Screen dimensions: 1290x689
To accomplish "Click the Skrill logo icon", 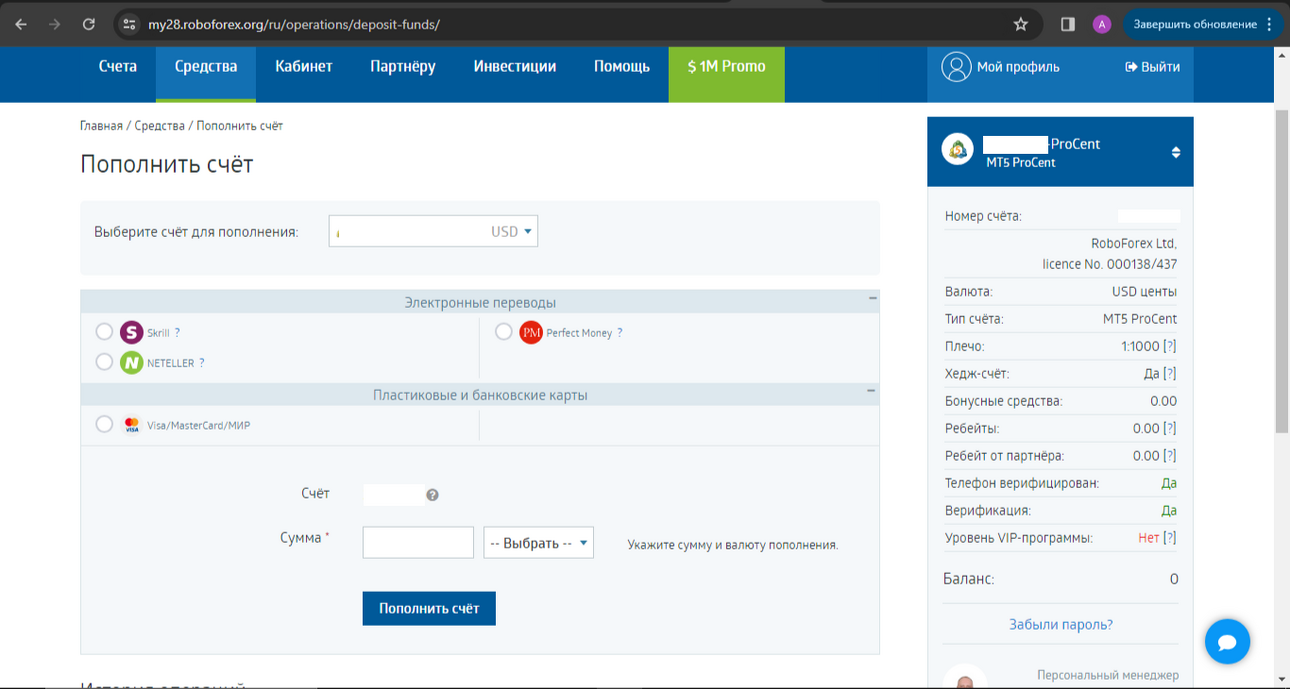I will [131, 332].
